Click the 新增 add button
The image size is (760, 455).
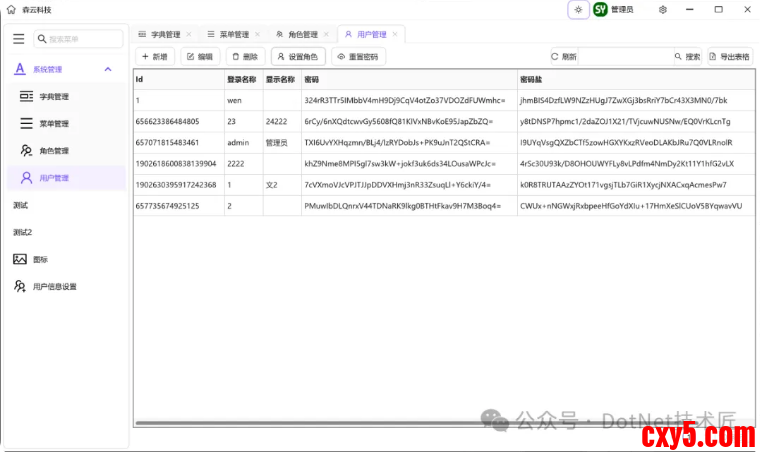(x=154, y=57)
